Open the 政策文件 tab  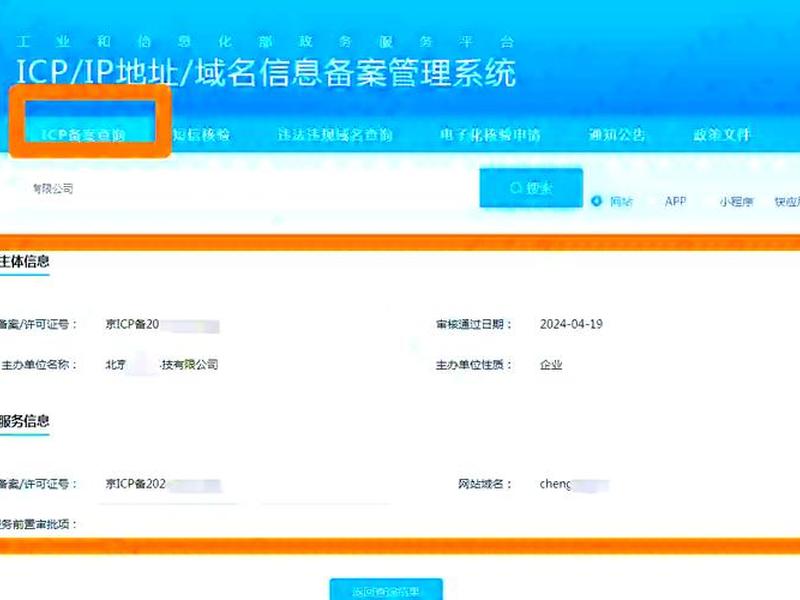point(721,135)
